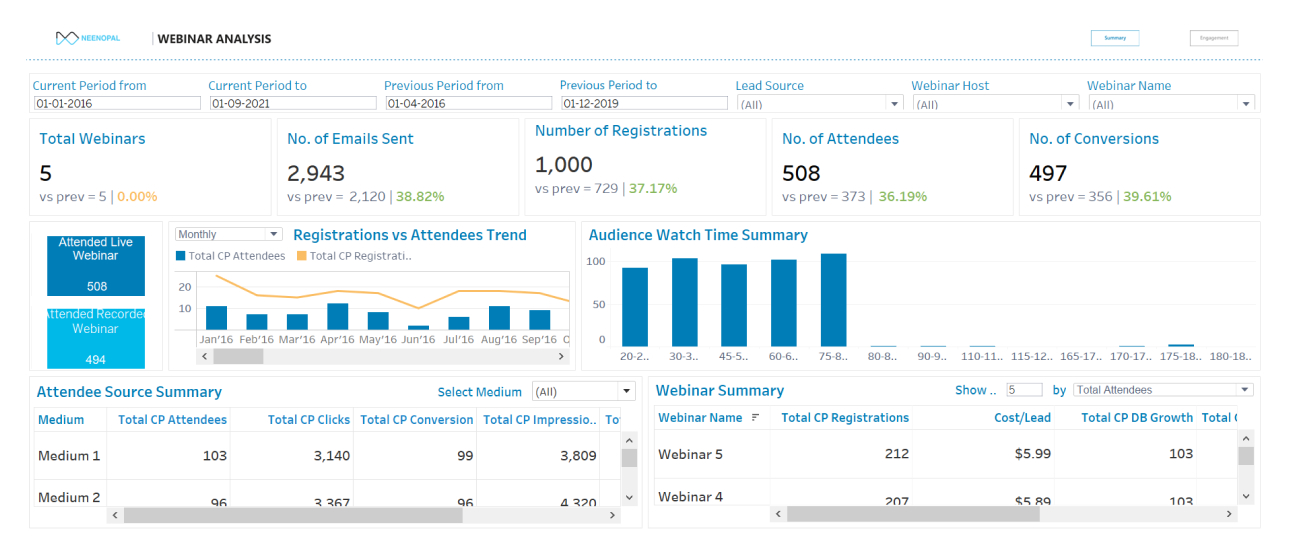Image resolution: width=1290 pixels, height=555 pixels.
Task: Open the Lead Source dropdown
Action: click(x=820, y=104)
